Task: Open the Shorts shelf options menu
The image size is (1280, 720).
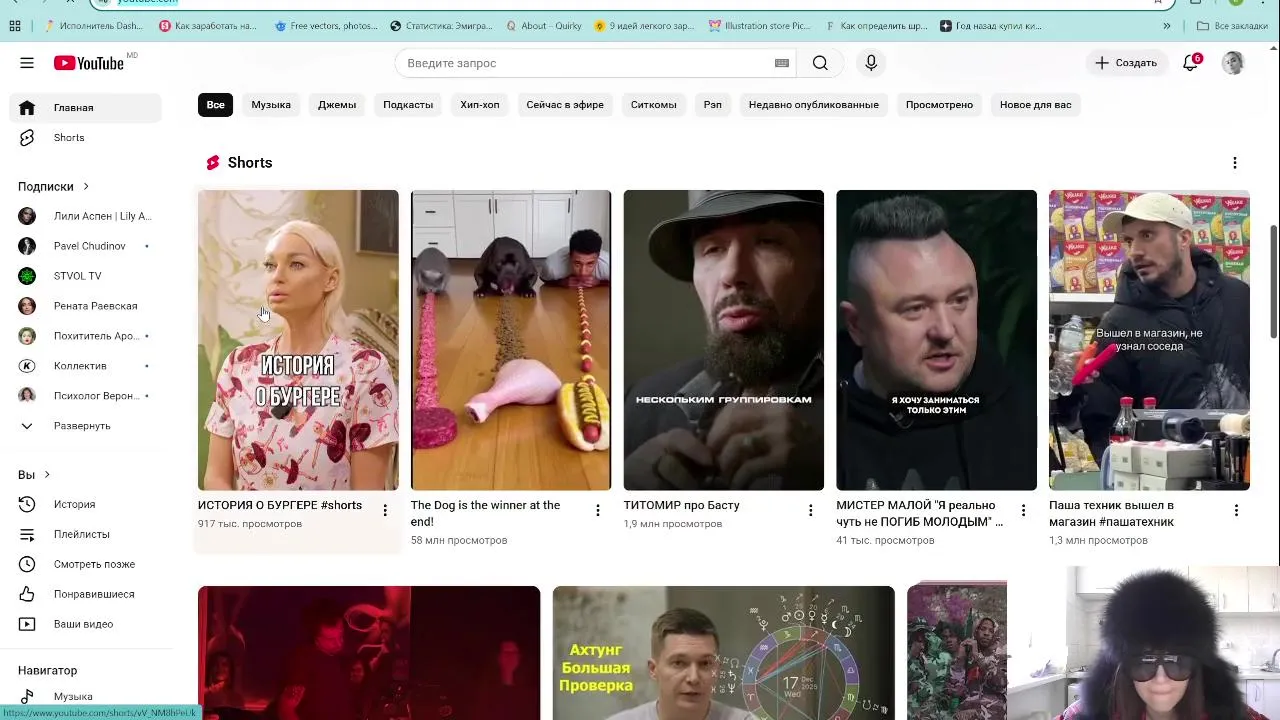Action: coord(1235,163)
